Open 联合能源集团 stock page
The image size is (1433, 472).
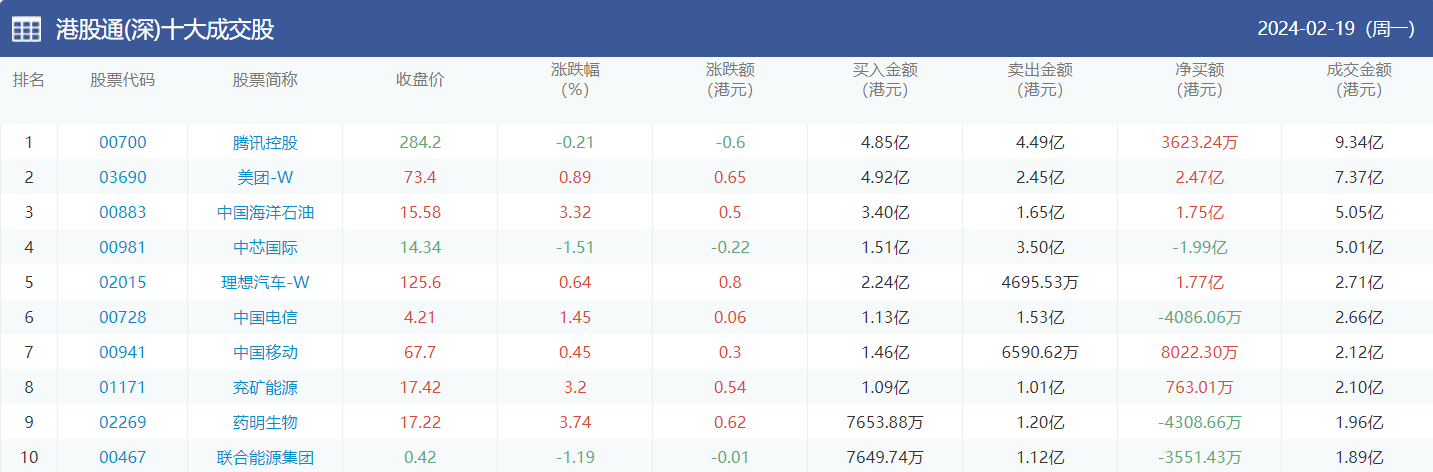click(x=265, y=458)
